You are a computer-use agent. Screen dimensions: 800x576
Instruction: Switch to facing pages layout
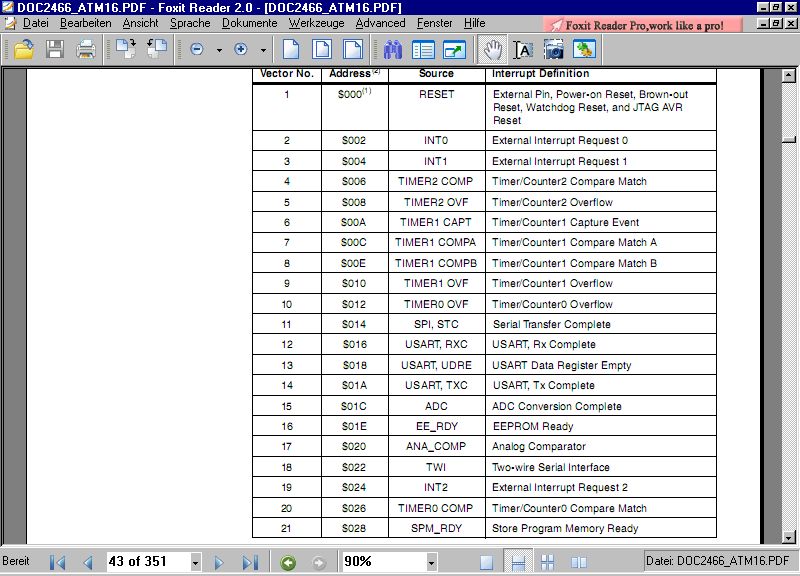[x=579, y=562]
